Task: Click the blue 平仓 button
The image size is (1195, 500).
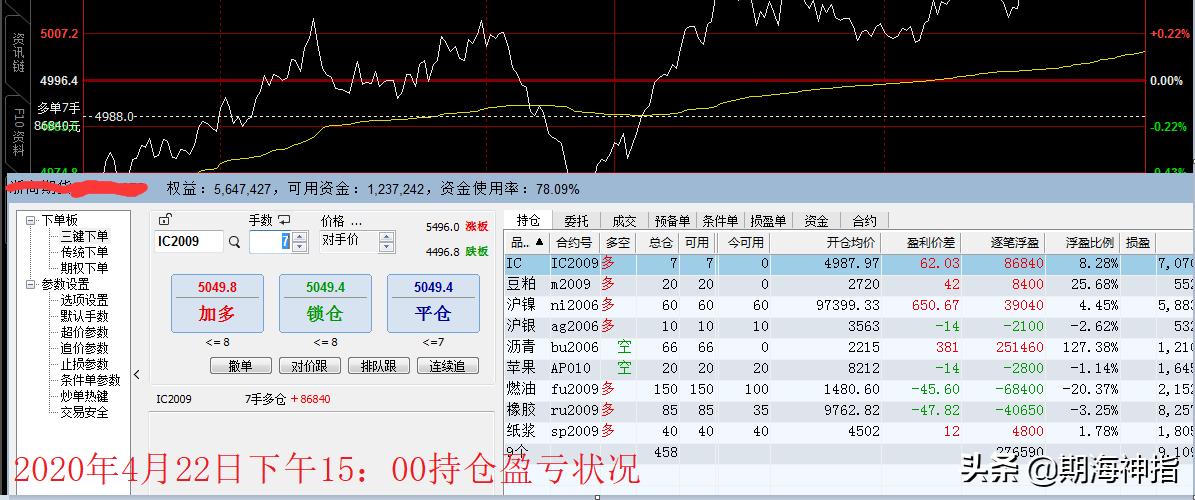Action: click(434, 303)
